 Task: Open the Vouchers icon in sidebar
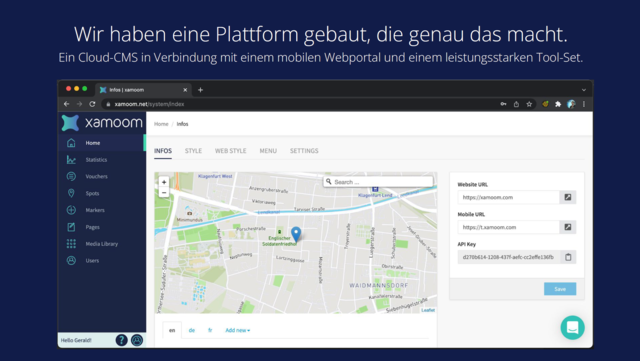(x=71, y=176)
